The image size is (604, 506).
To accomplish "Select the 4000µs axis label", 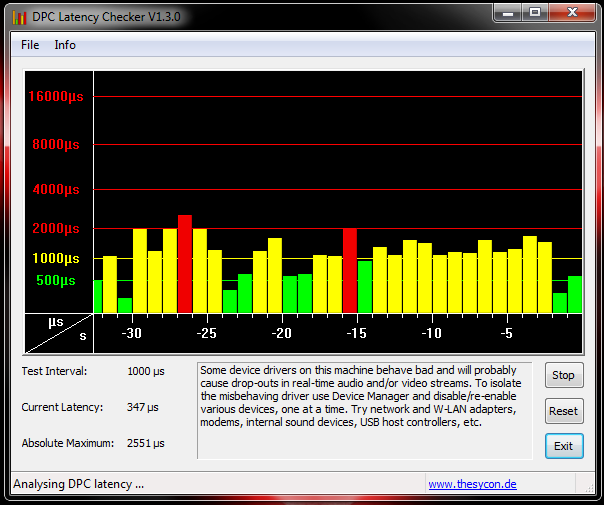I will (x=56, y=189).
